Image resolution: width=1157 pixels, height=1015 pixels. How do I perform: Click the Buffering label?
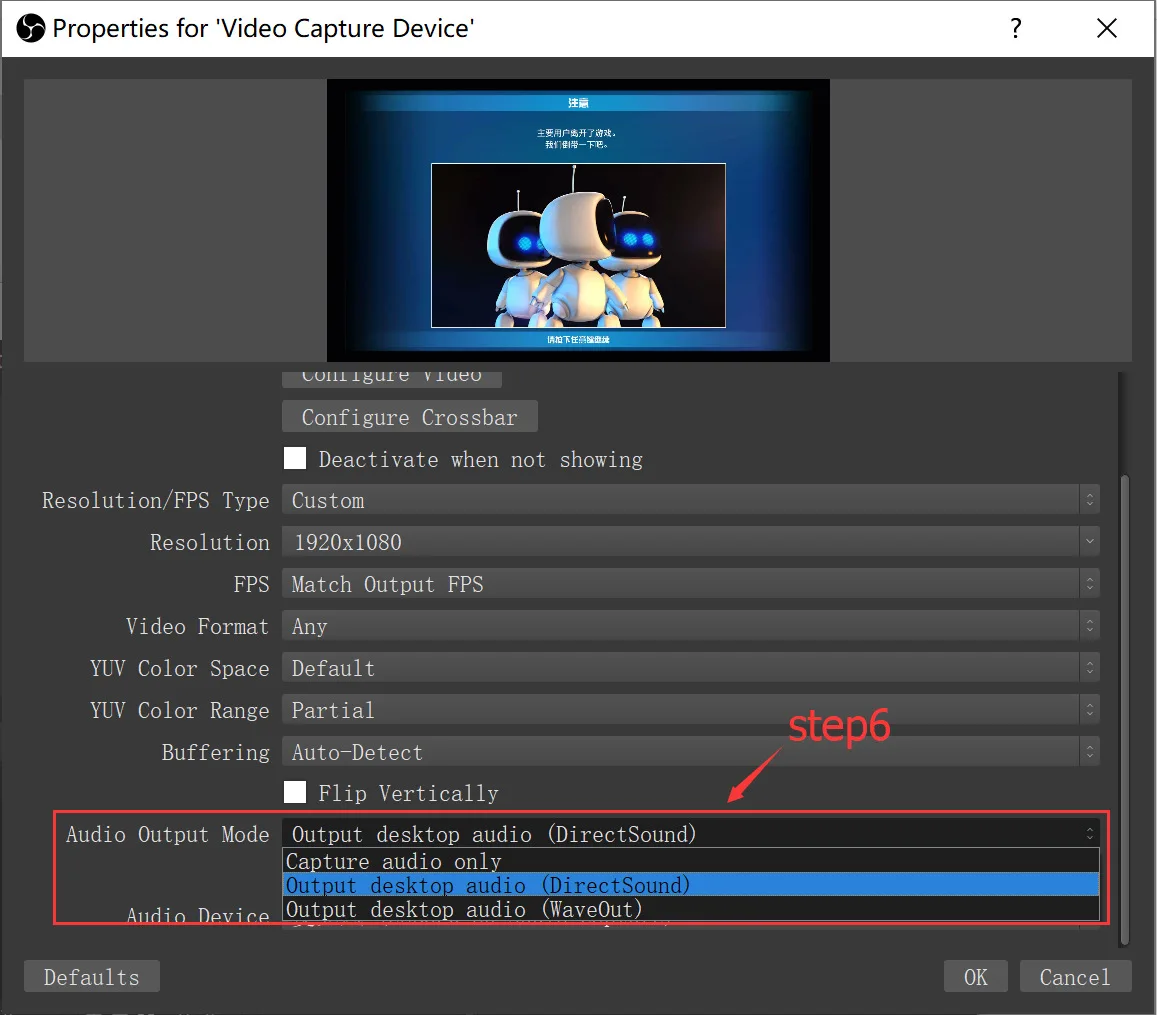215,752
